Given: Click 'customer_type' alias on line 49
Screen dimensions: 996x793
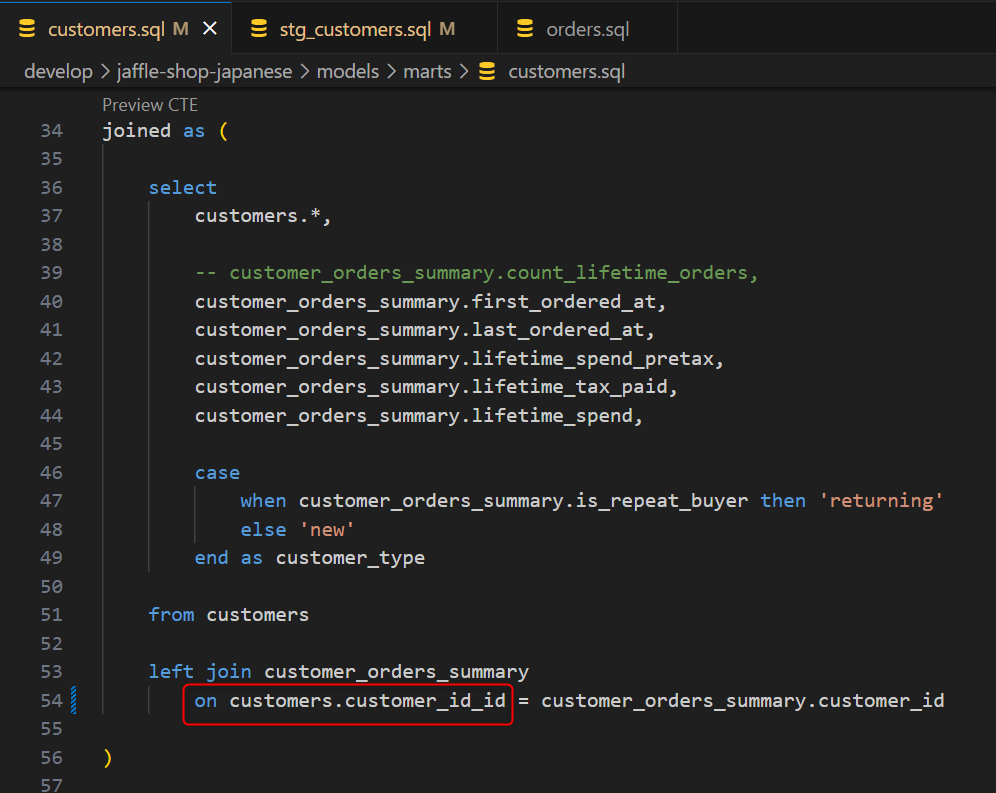Looking at the screenshot, I should point(350,559).
